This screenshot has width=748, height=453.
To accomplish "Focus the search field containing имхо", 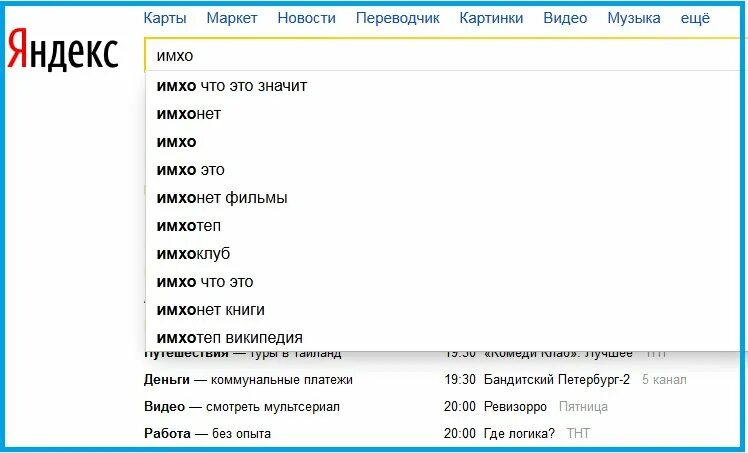I will (446, 55).
